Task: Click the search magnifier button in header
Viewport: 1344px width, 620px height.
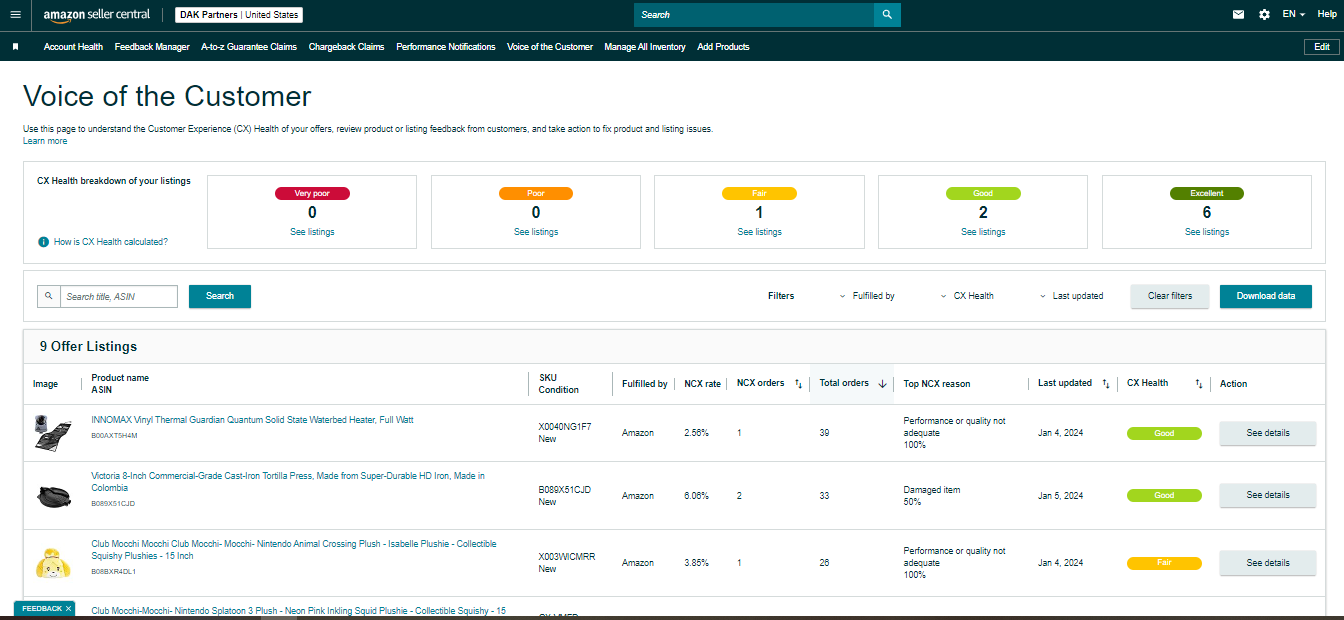Action: click(x=887, y=15)
